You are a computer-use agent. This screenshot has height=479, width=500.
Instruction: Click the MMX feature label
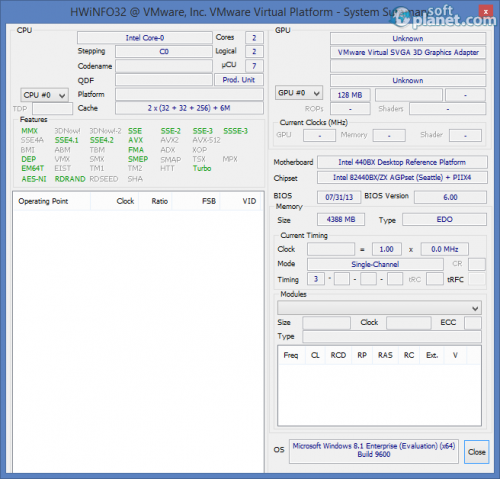(x=29, y=131)
